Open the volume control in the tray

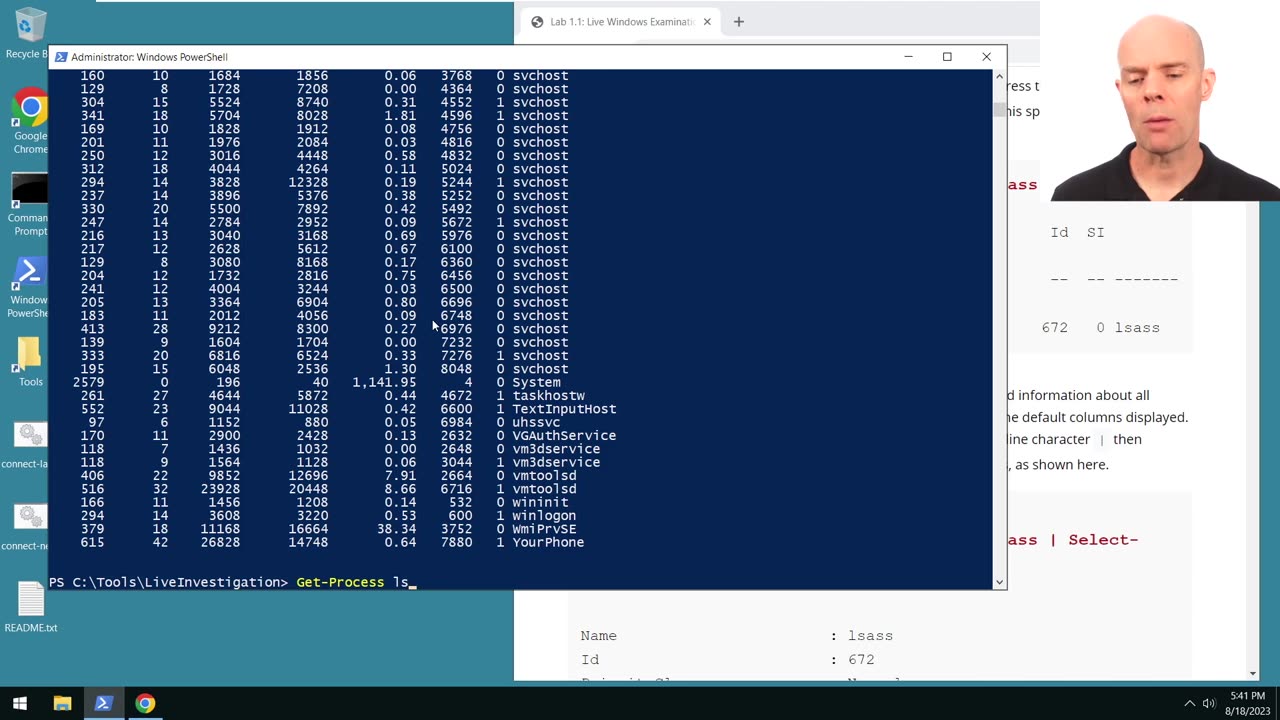(x=1208, y=703)
